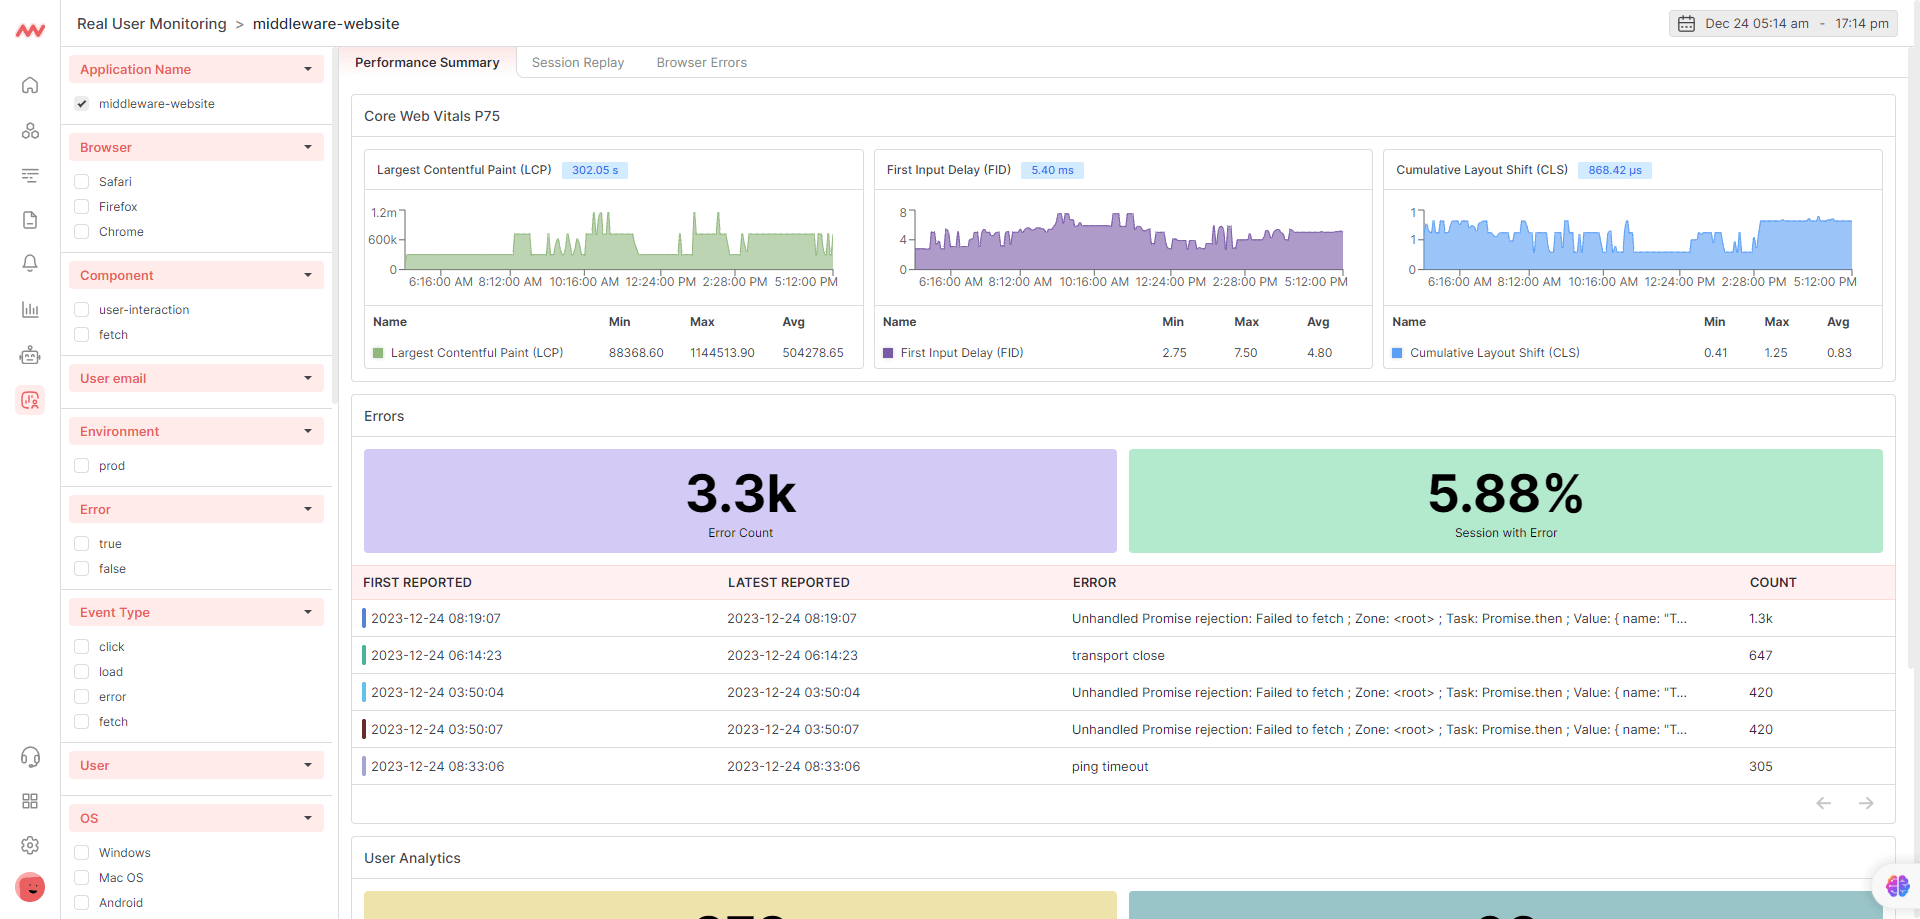Open the bell alerts icon in sidebar
Viewport: 1920px width, 919px height.
pyautogui.click(x=30, y=263)
